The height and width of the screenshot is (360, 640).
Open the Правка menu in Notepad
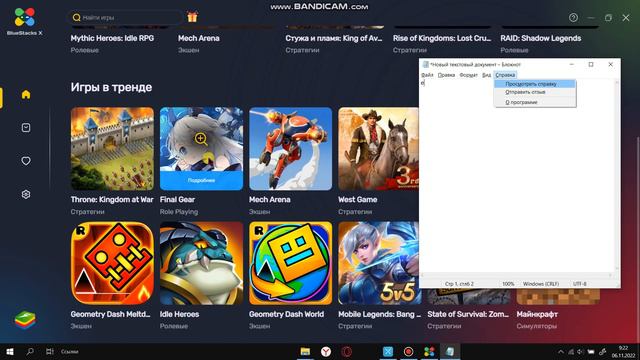(x=446, y=75)
